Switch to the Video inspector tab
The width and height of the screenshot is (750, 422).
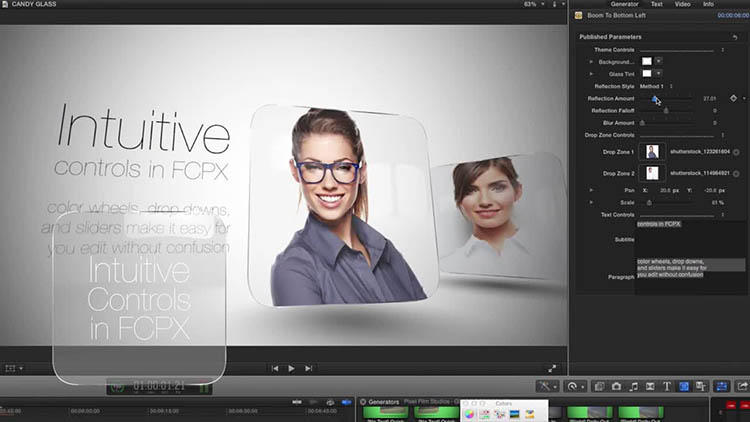(x=682, y=4)
